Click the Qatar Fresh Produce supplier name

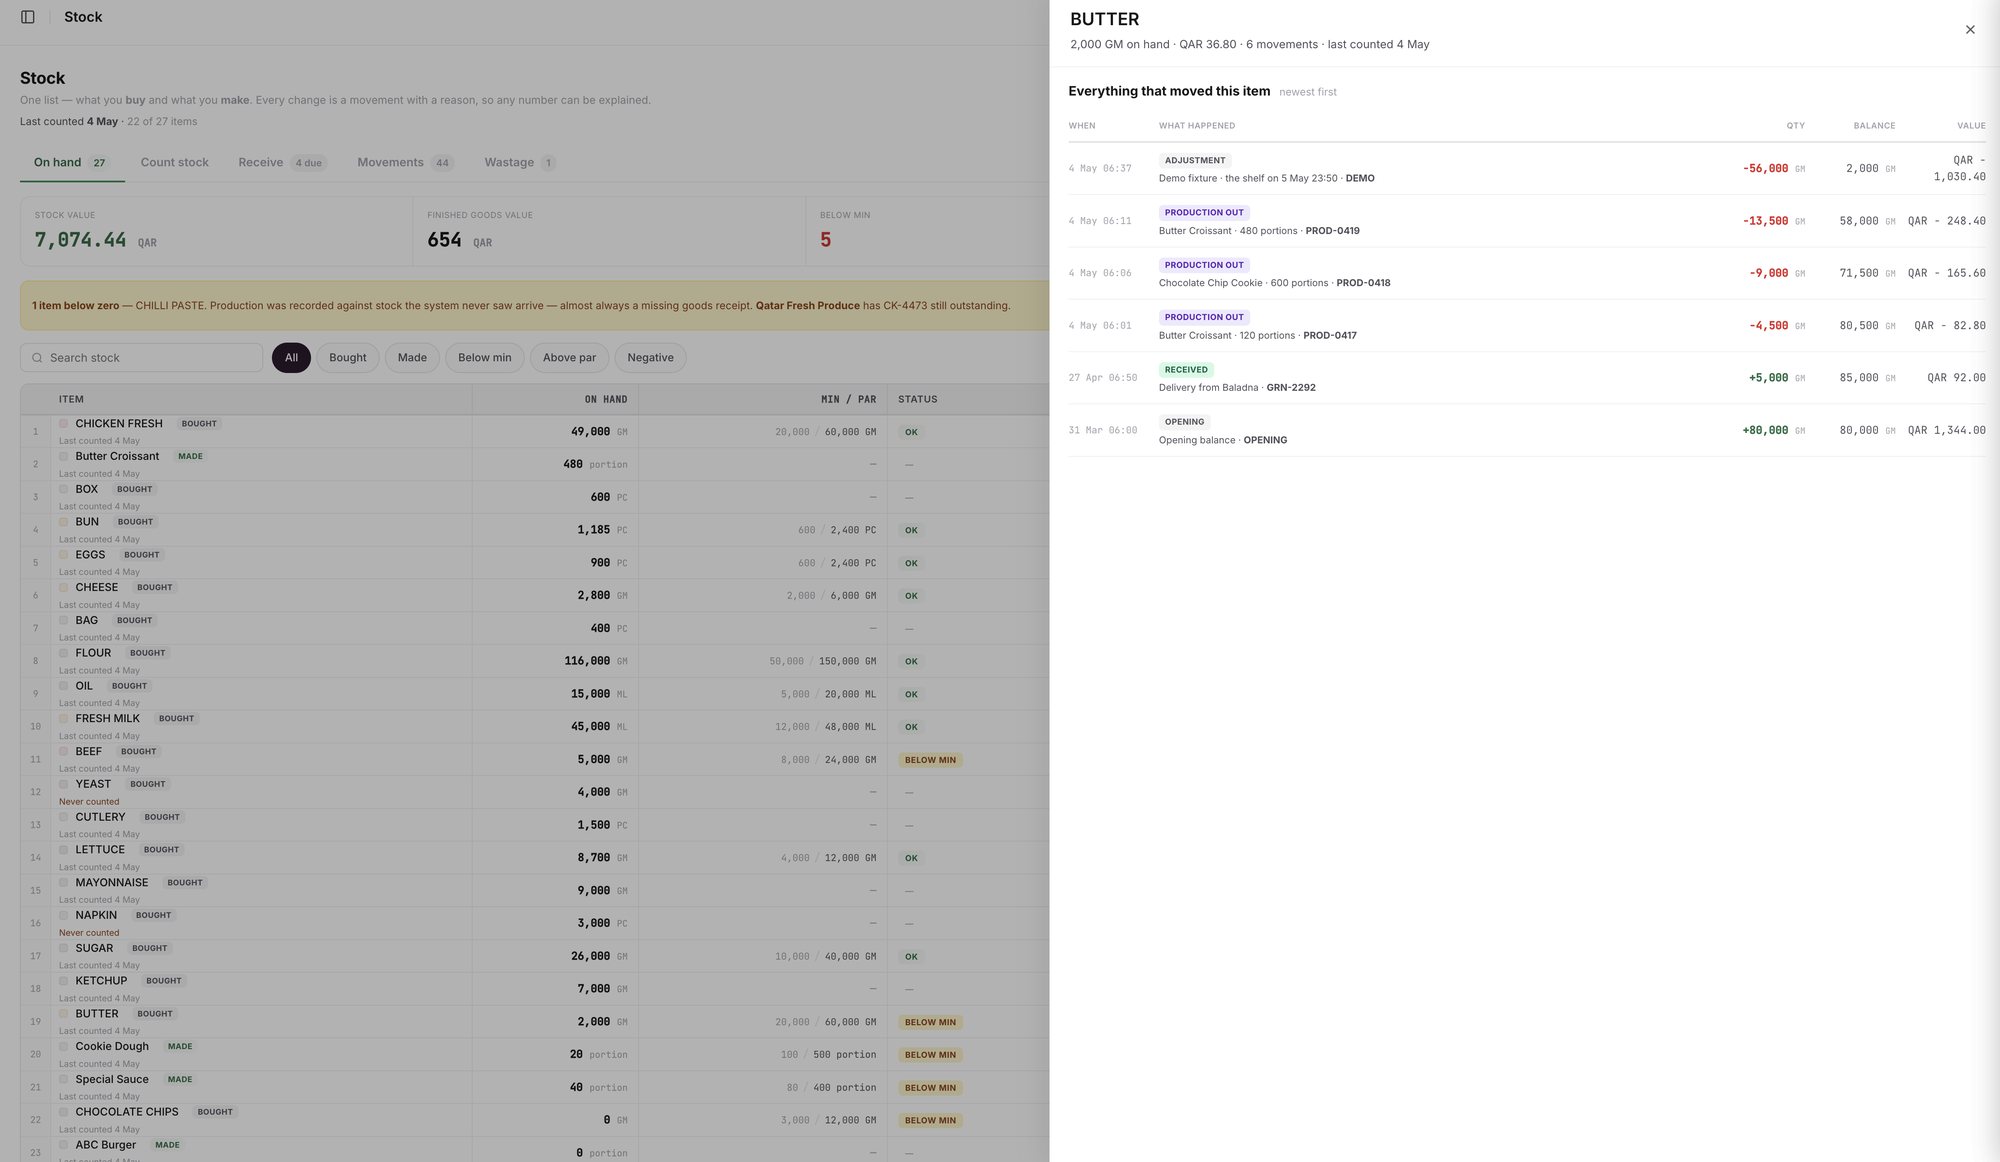point(807,306)
